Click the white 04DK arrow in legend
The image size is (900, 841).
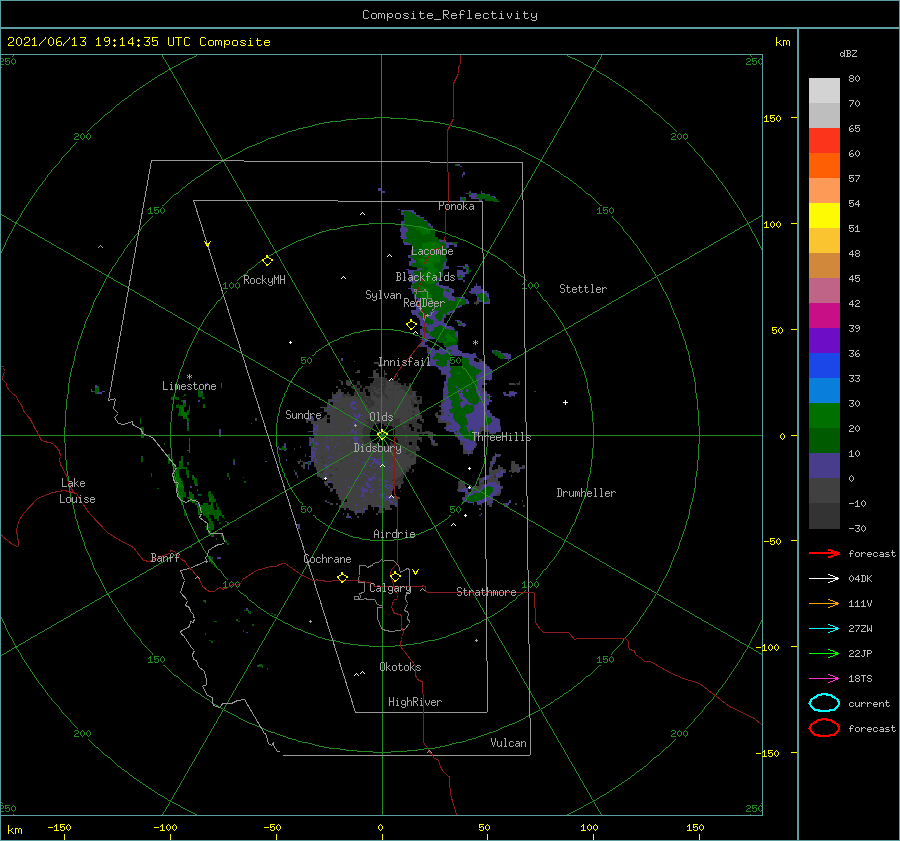point(824,579)
